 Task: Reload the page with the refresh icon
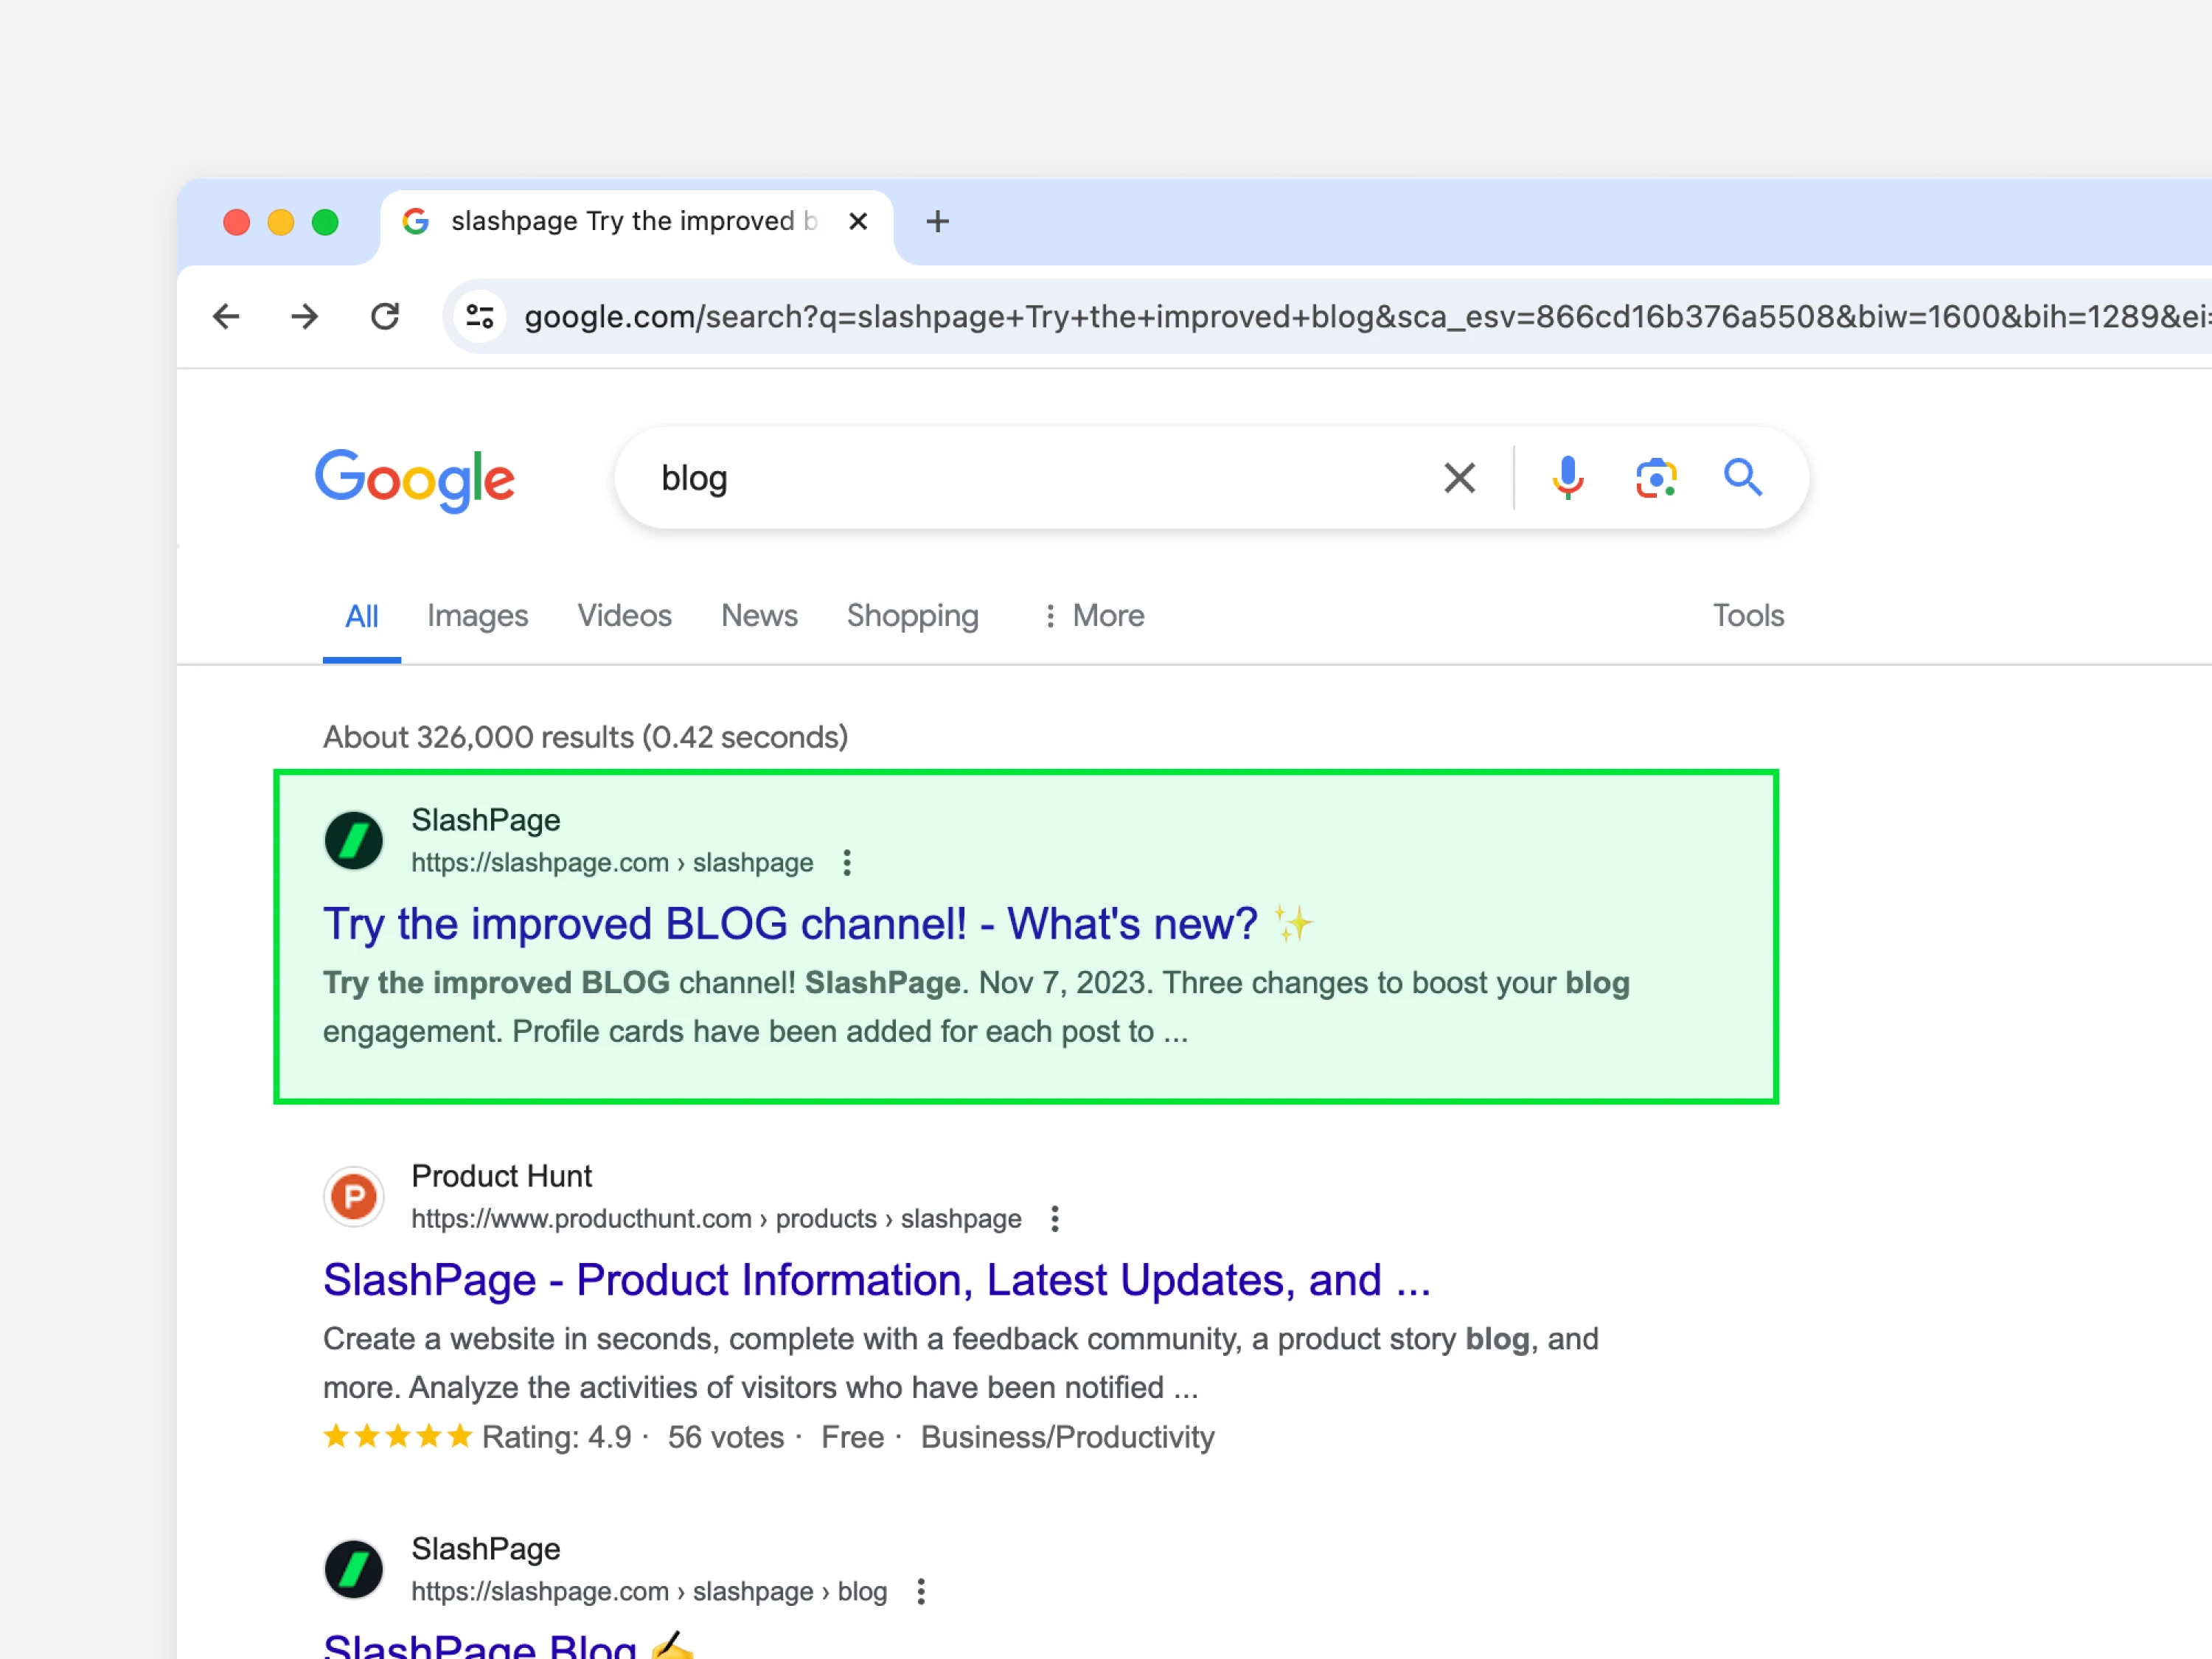pyautogui.click(x=385, y=317)
